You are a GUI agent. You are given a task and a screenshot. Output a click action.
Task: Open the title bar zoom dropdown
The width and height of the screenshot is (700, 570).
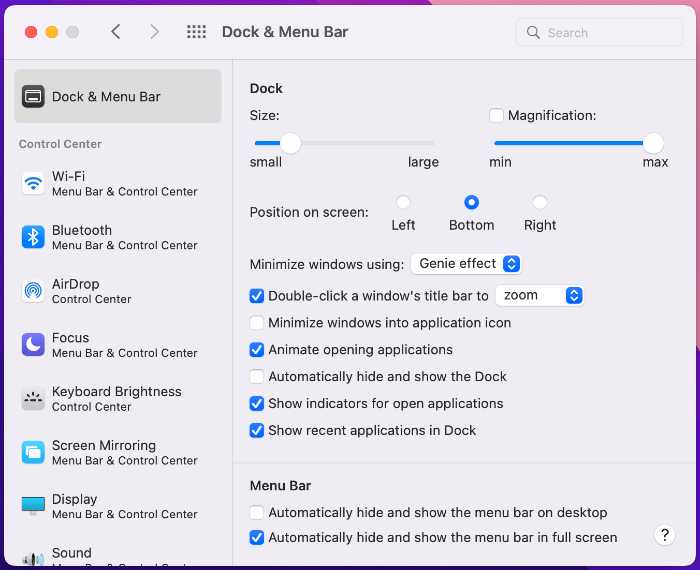pyautogui.click(x=539, y=295)
